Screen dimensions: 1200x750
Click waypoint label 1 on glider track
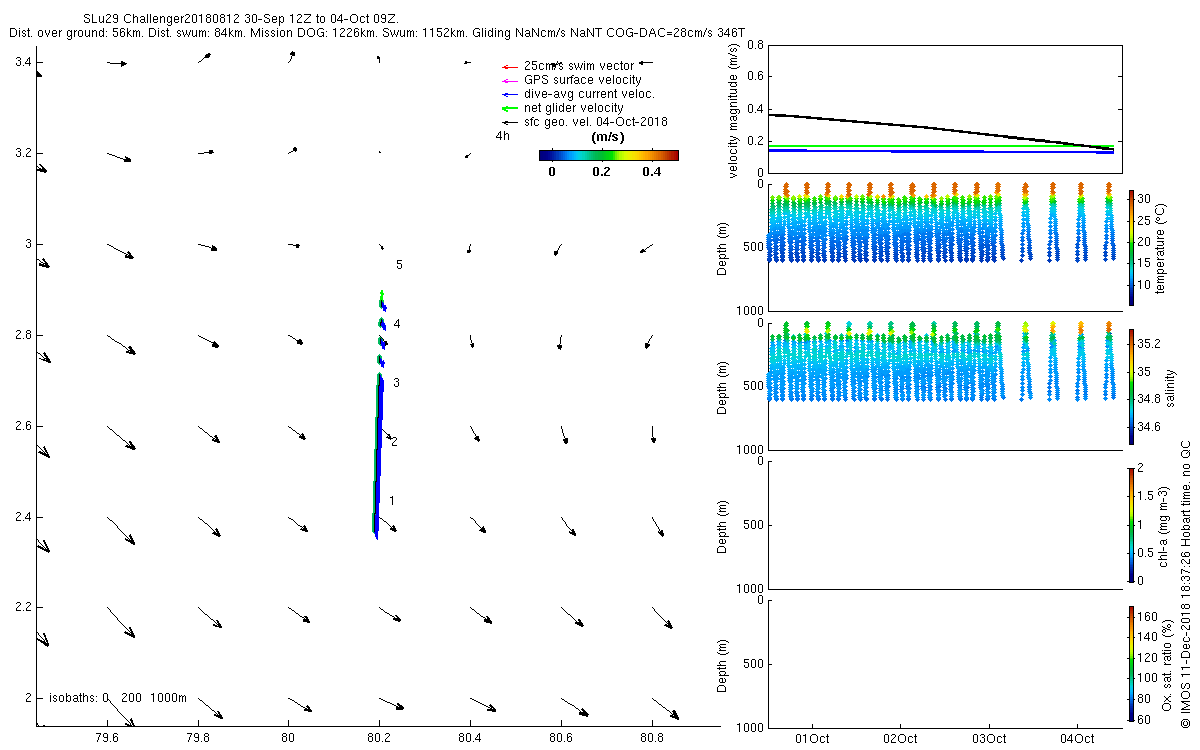point(393,501)
